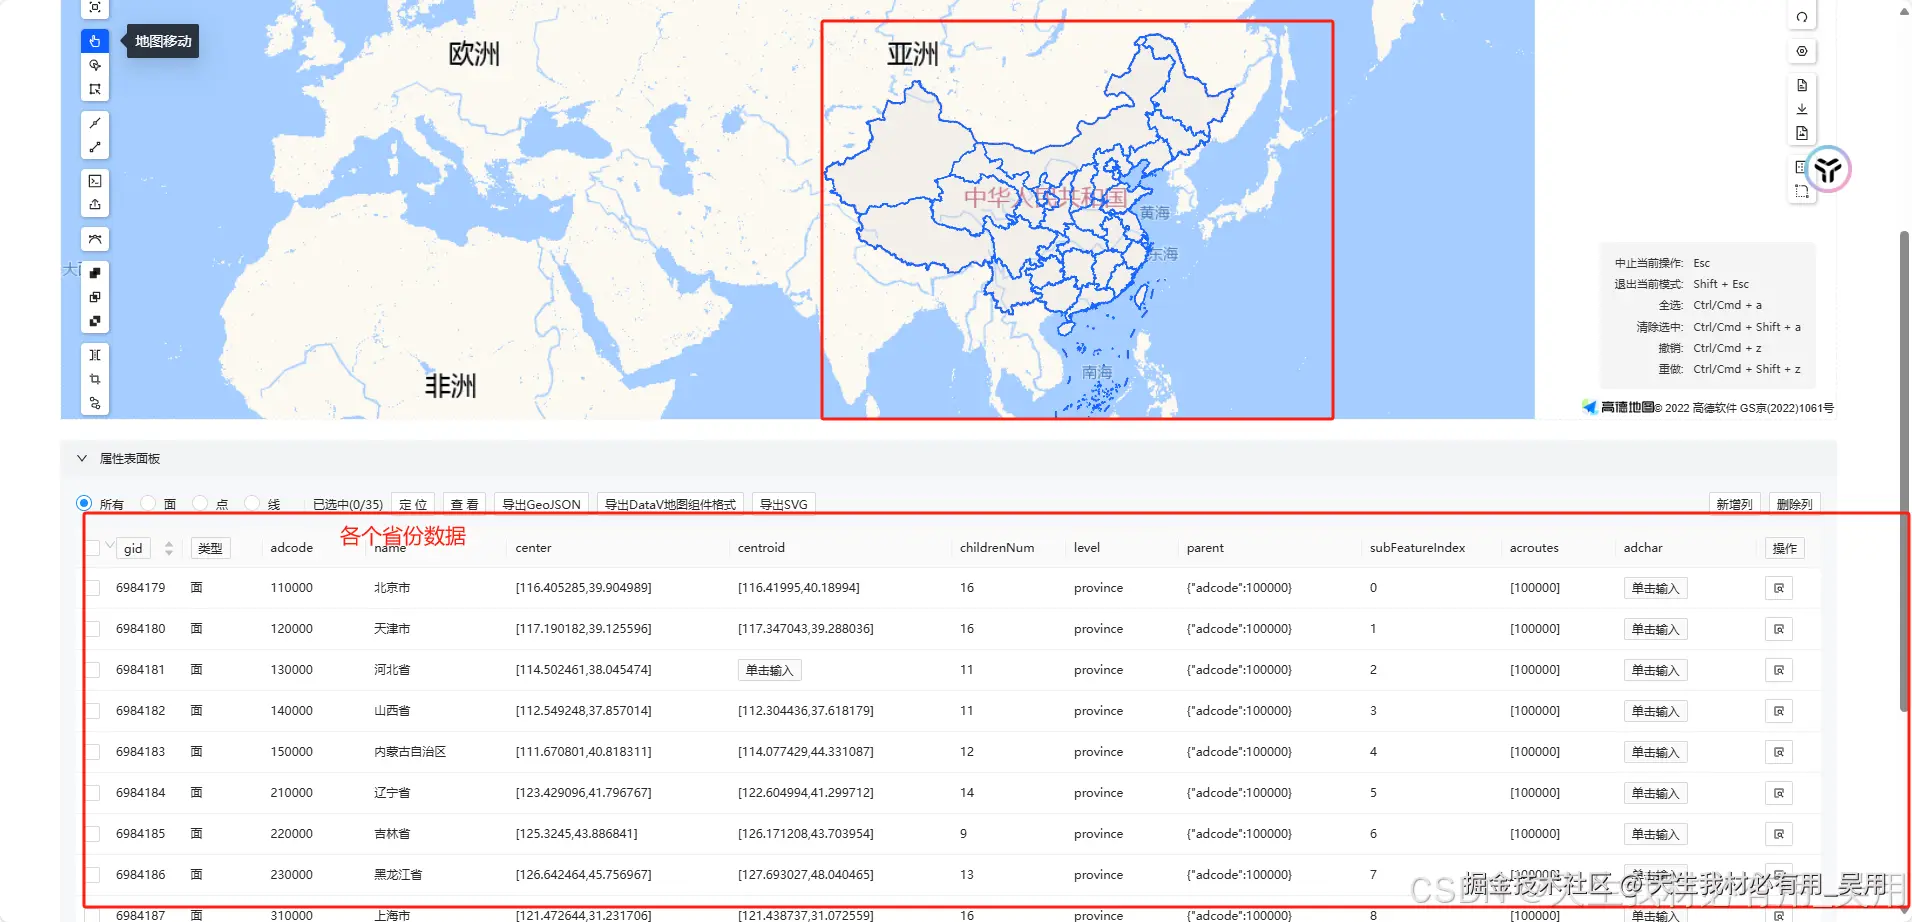
Task: Select the 面 radio button
Action: pos(147,503)
